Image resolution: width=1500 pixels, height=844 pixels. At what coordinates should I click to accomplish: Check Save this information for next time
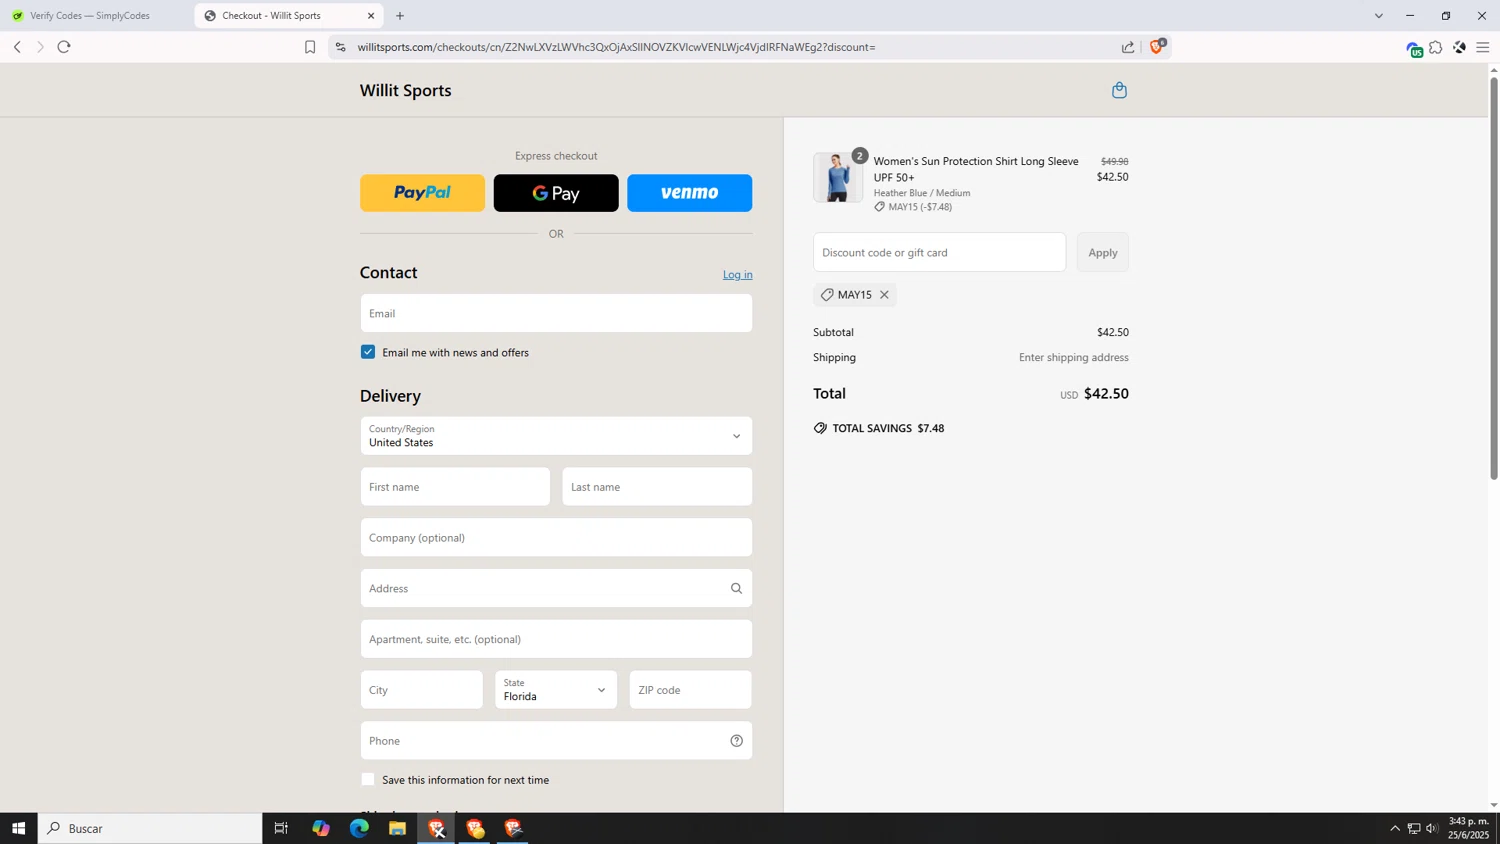(x=368, y=779)
